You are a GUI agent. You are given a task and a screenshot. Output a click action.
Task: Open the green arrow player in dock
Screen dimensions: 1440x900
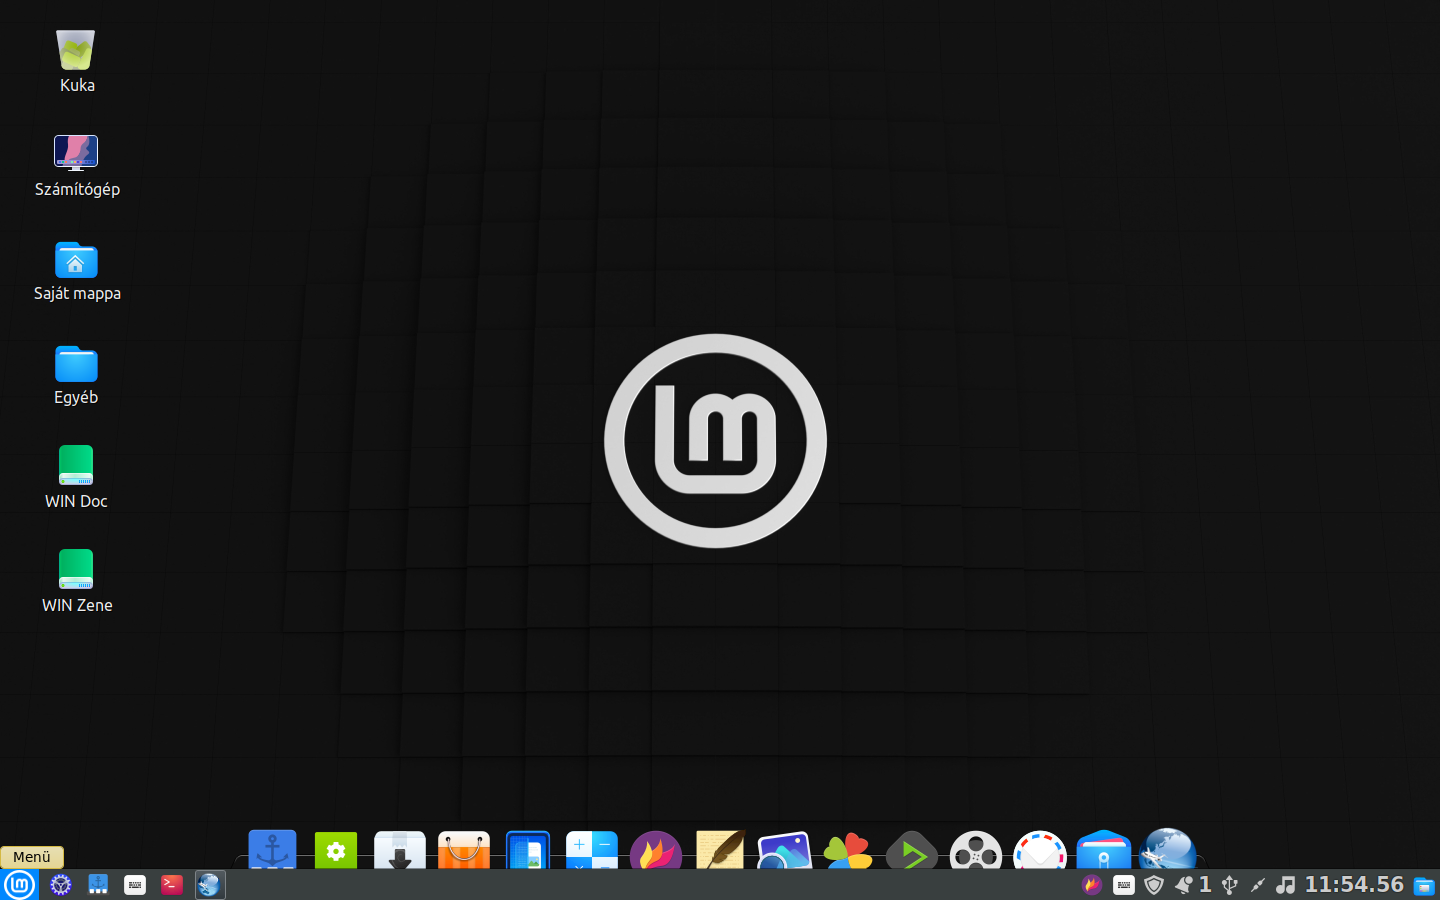[912, 850]
